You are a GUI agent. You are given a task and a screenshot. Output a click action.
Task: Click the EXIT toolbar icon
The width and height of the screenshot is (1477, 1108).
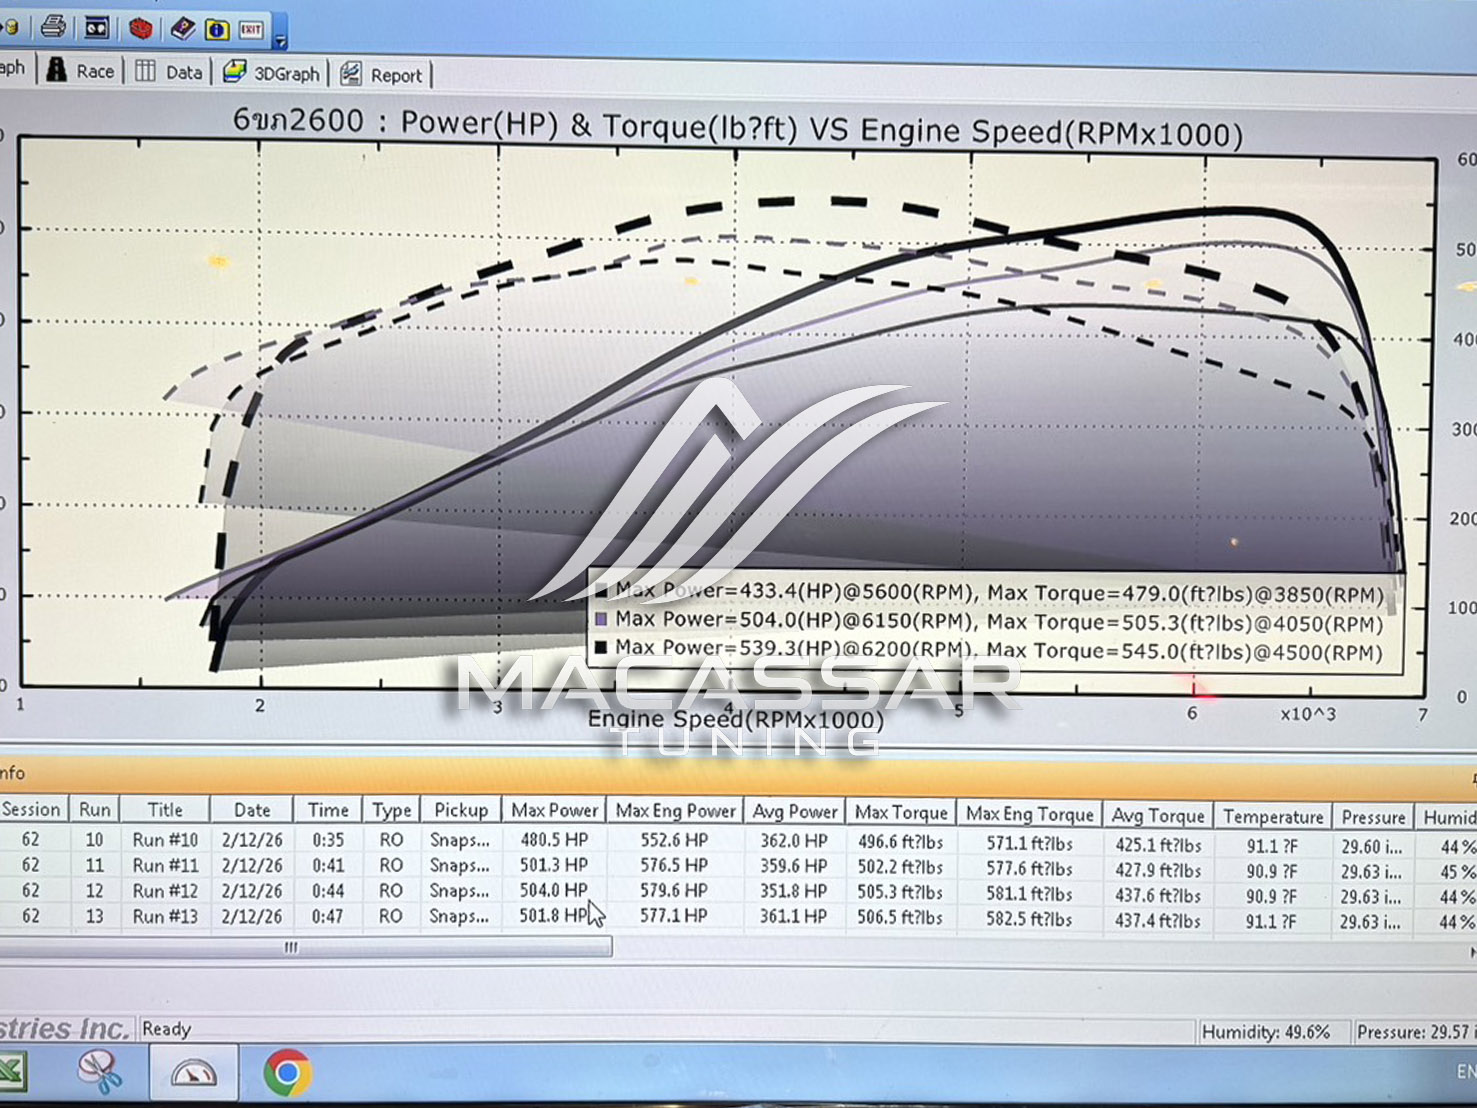pos(250,28)
